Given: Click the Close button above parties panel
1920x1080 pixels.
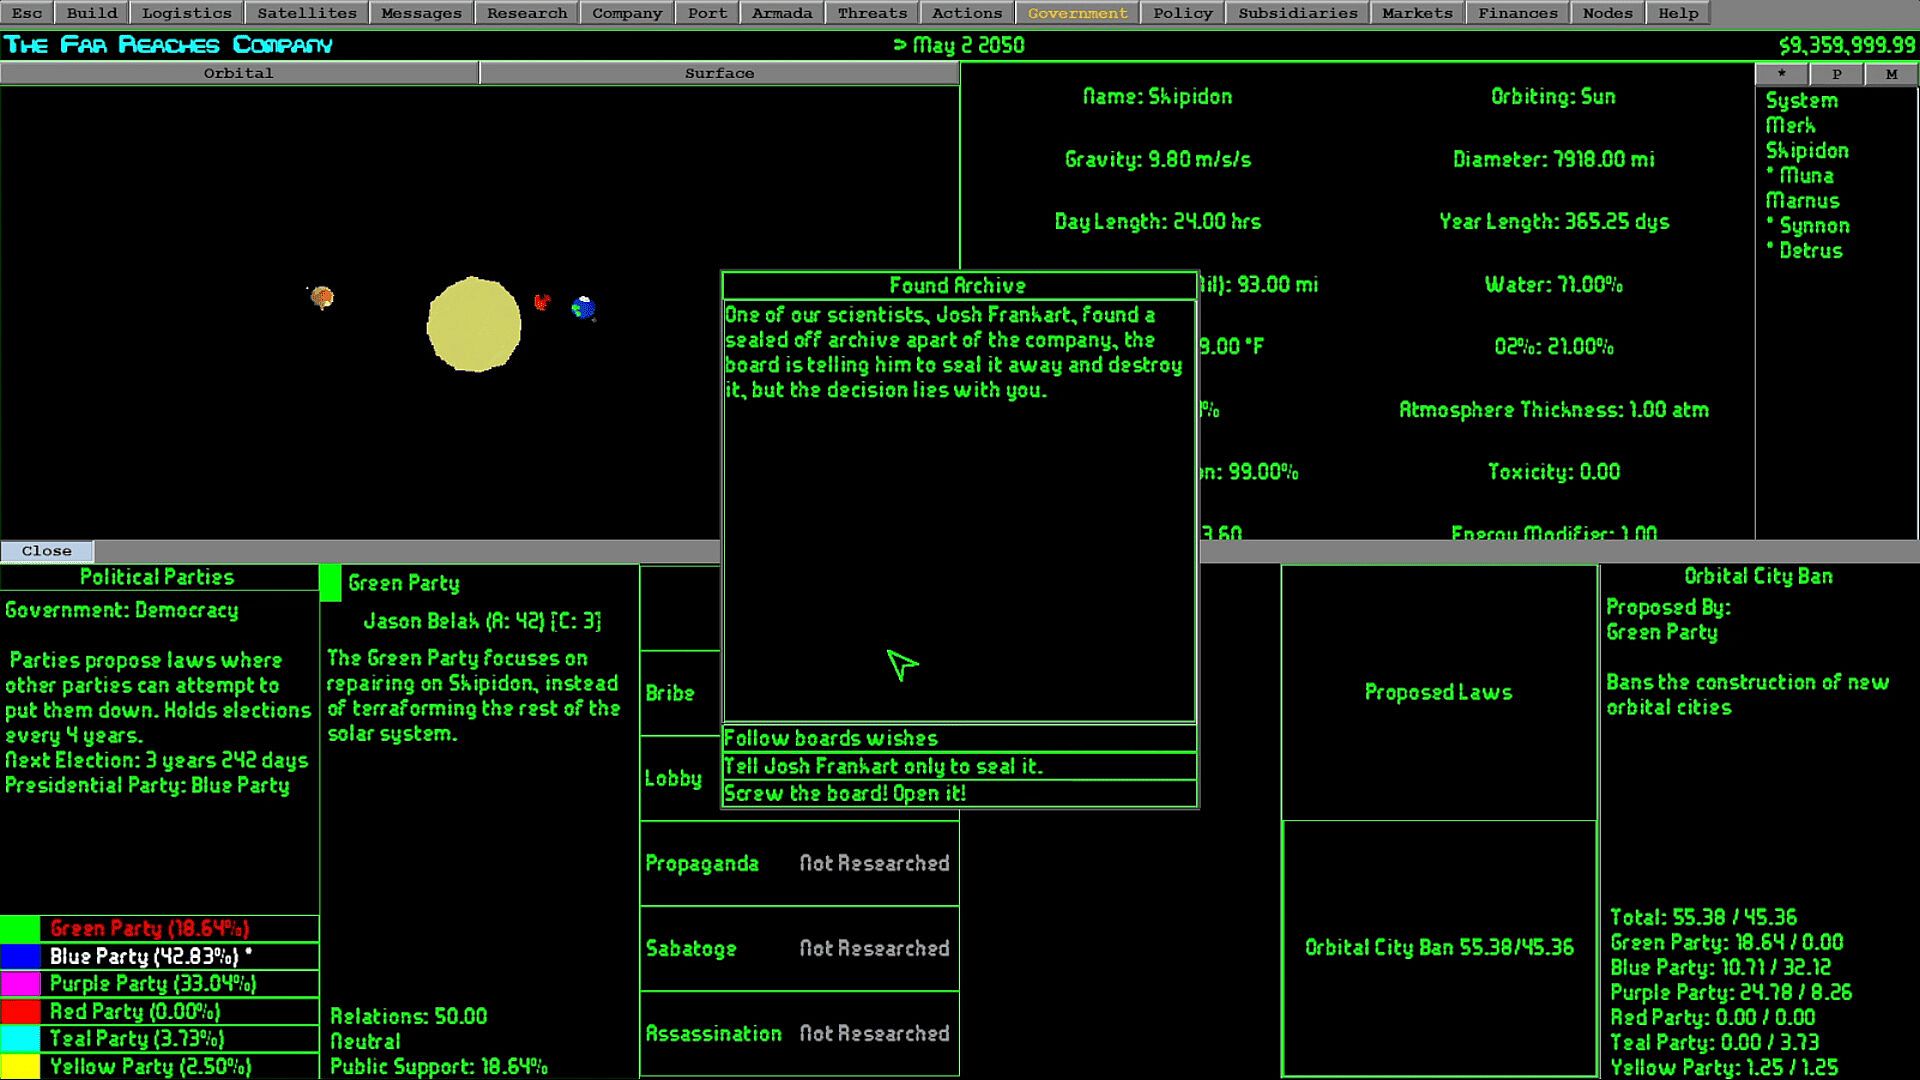Looking at the screenshot, I should 47,551.
